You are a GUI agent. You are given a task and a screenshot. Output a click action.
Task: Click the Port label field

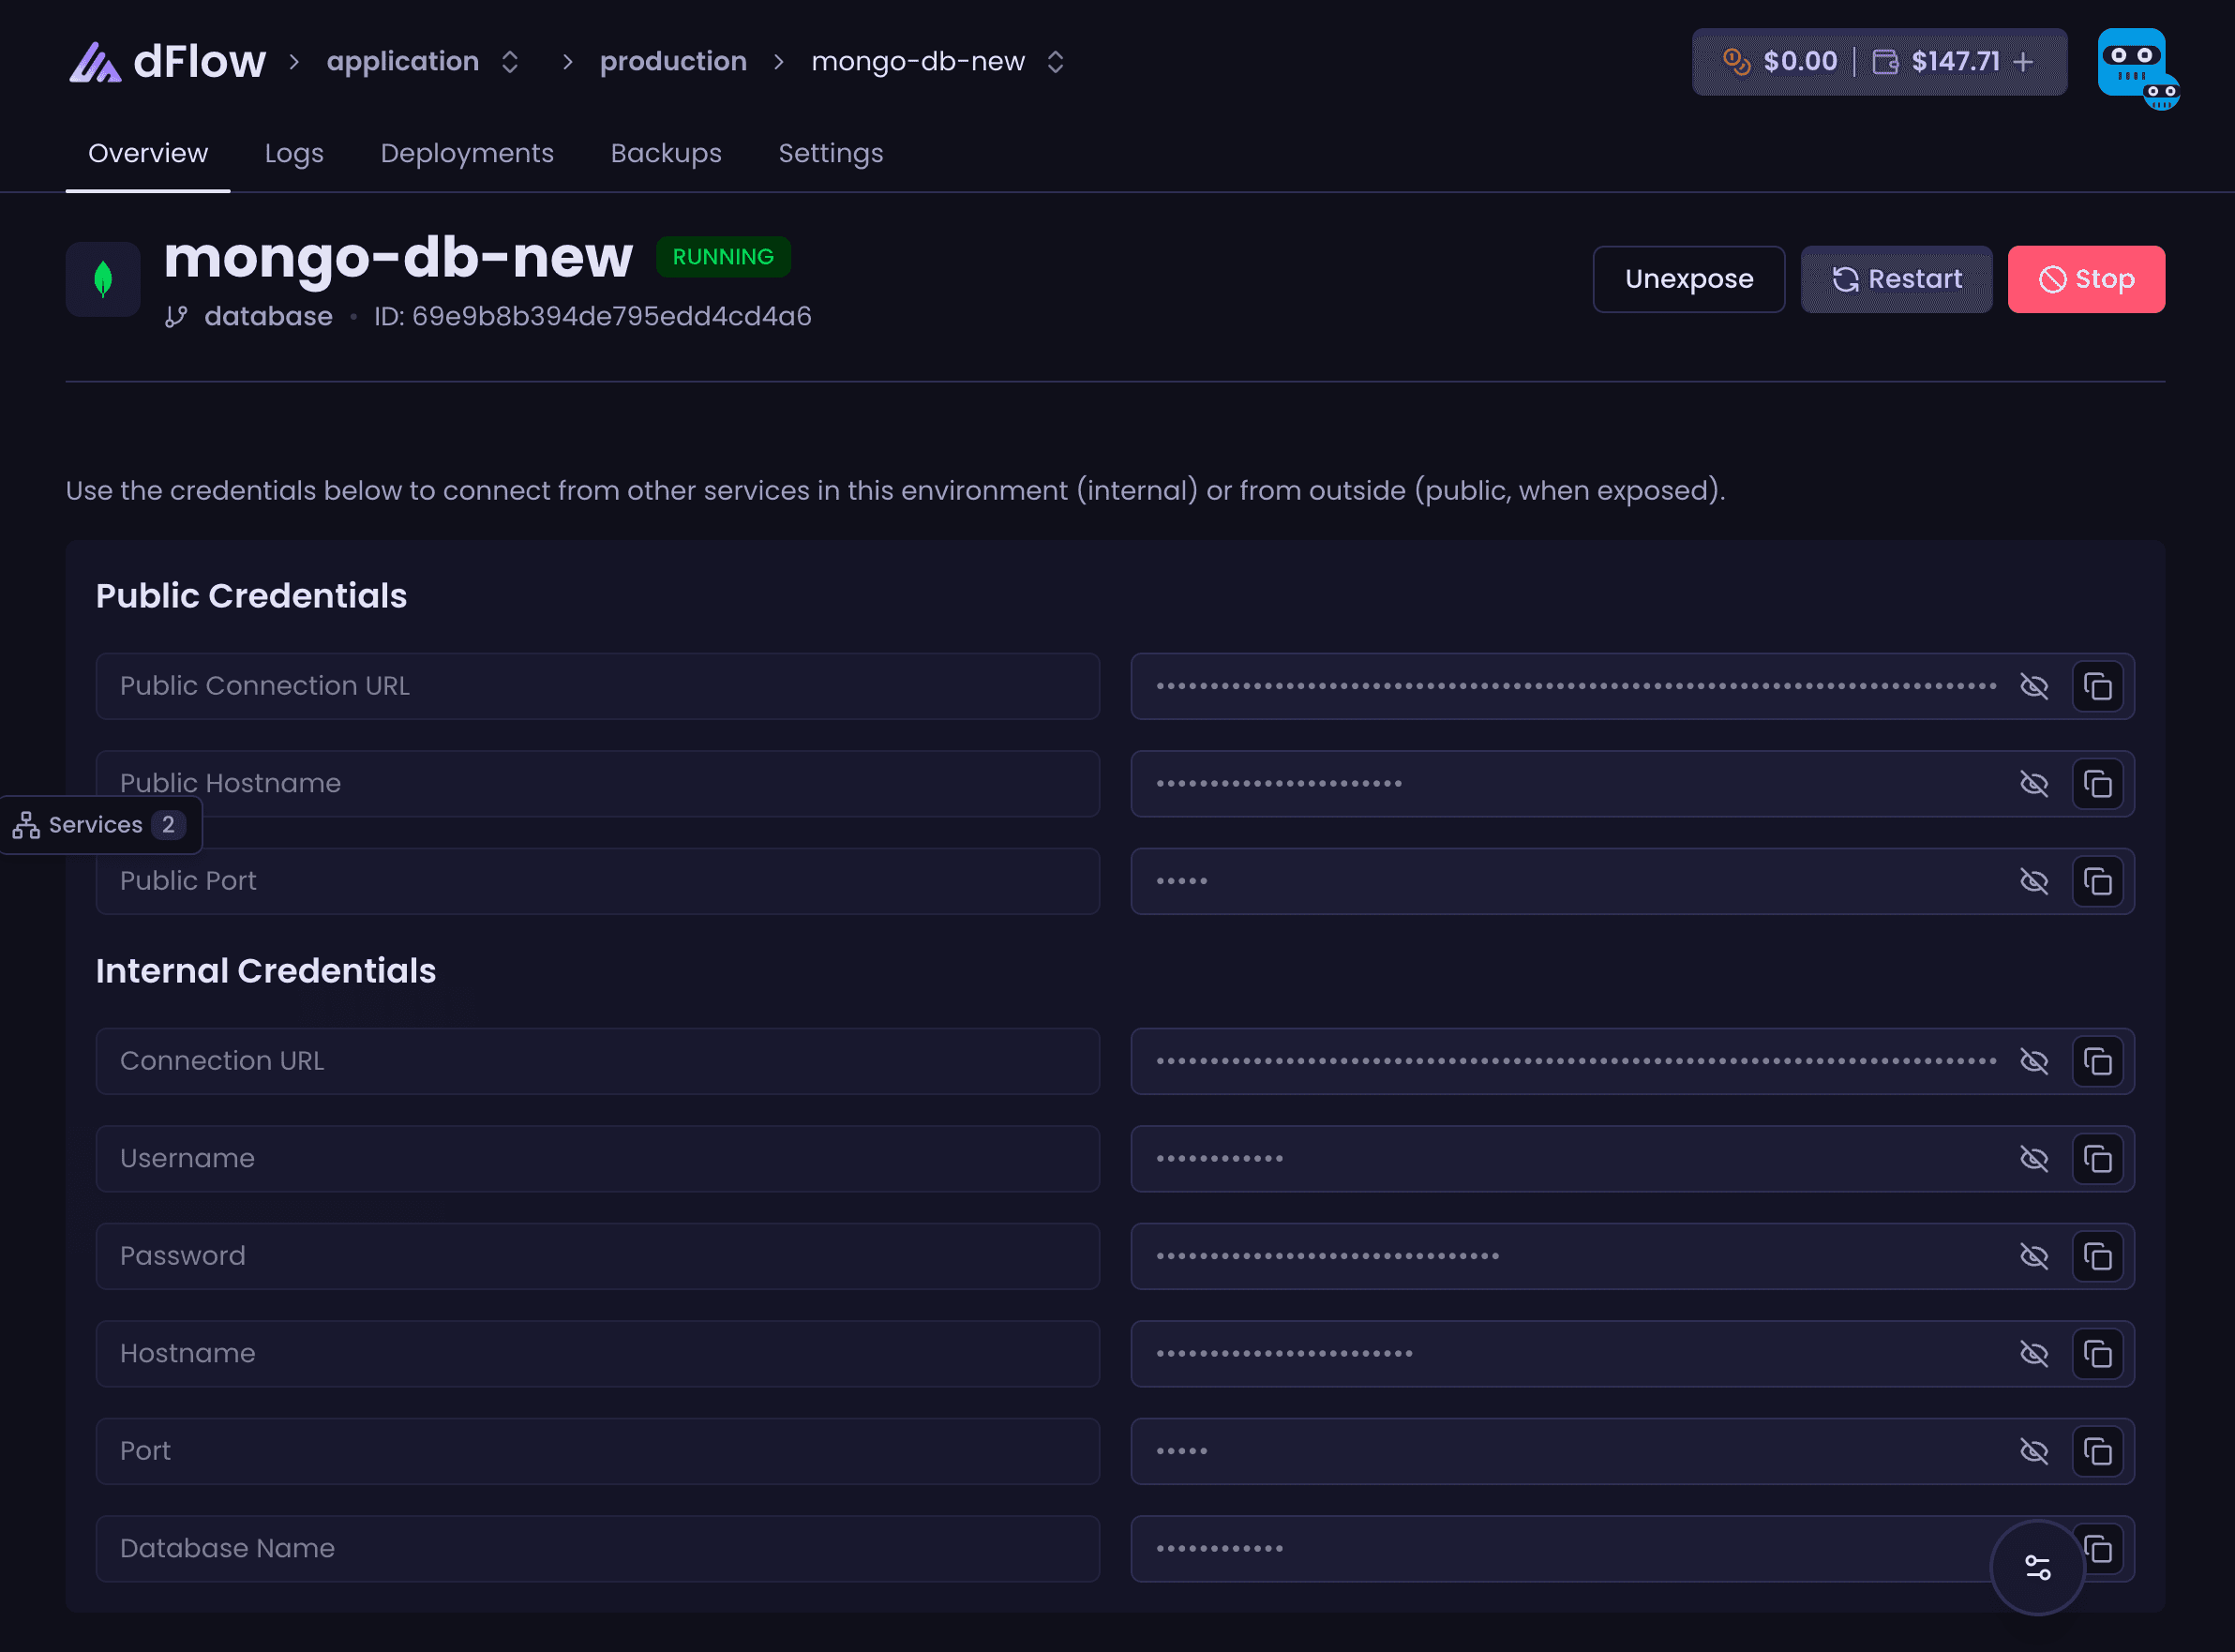tap(598, 1451)
